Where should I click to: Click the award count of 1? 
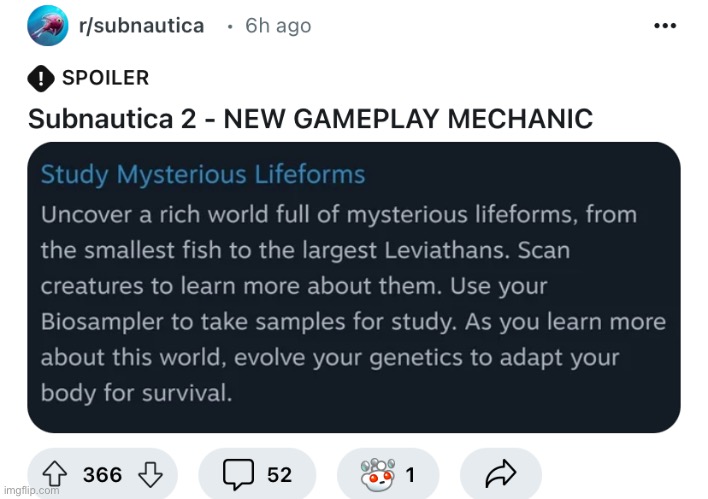pyautogui.click(x=410, y=475)
